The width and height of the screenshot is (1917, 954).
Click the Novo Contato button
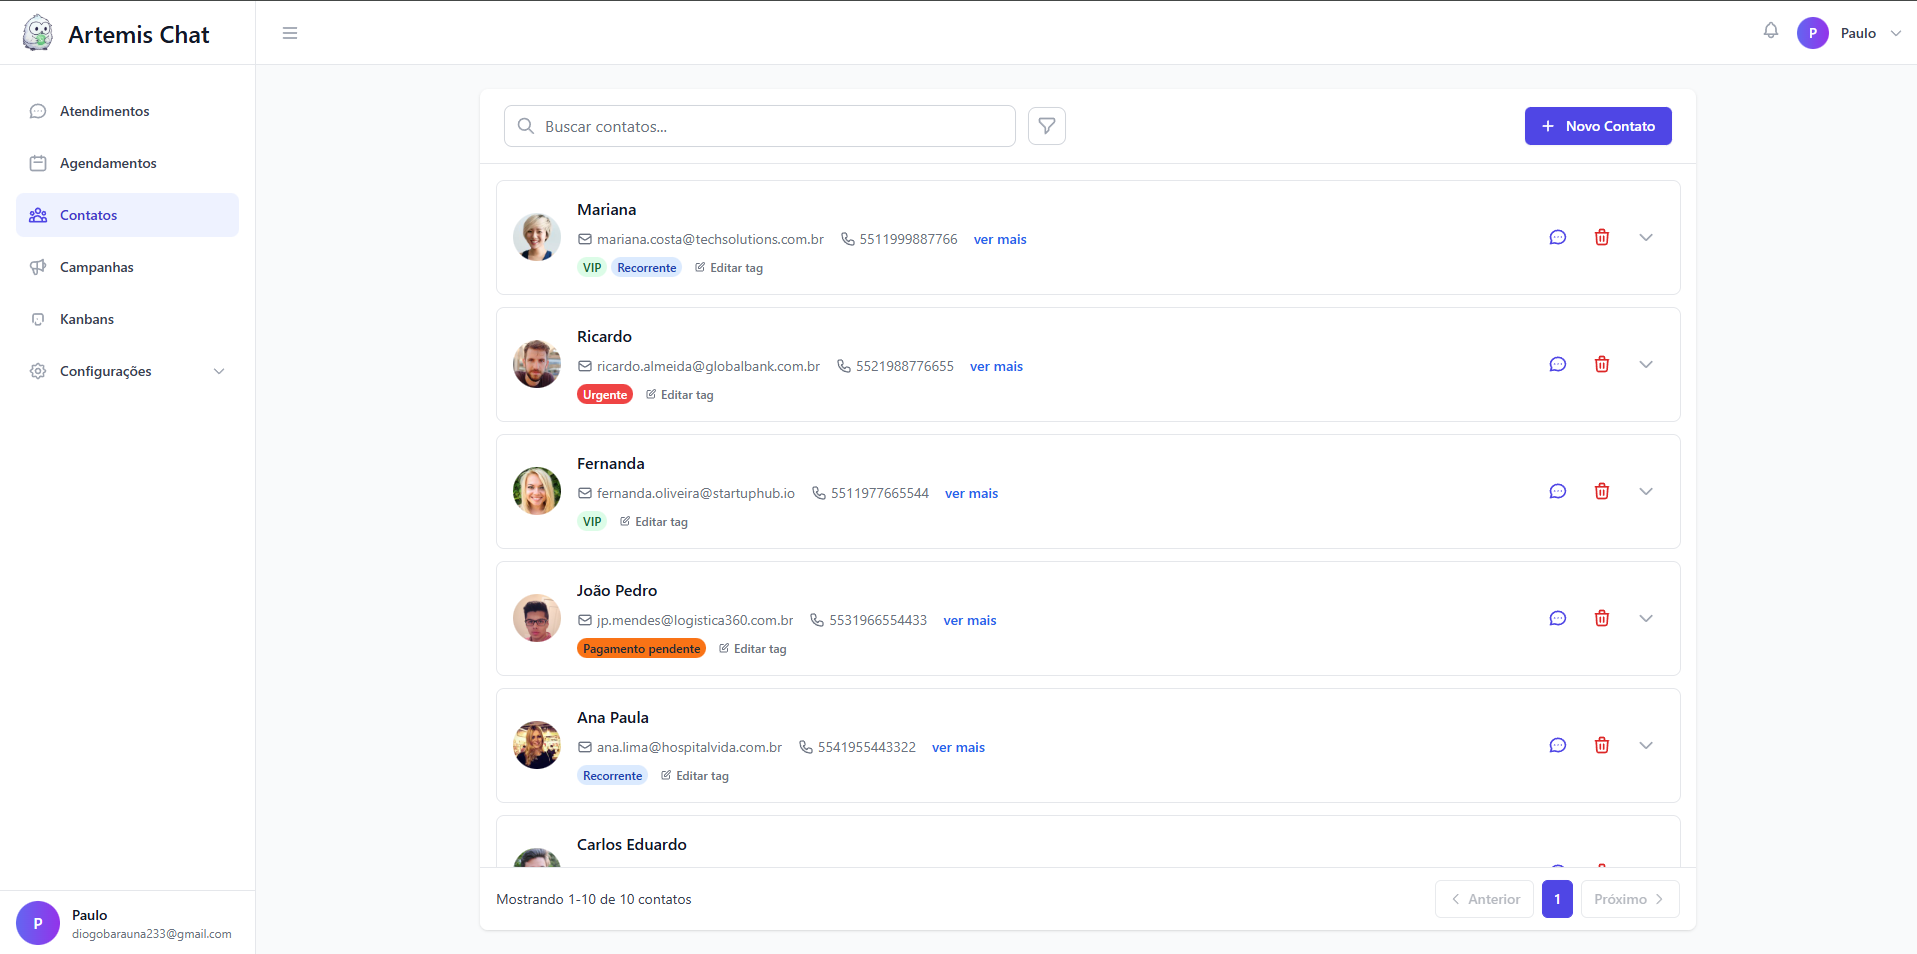point(1597,126)
